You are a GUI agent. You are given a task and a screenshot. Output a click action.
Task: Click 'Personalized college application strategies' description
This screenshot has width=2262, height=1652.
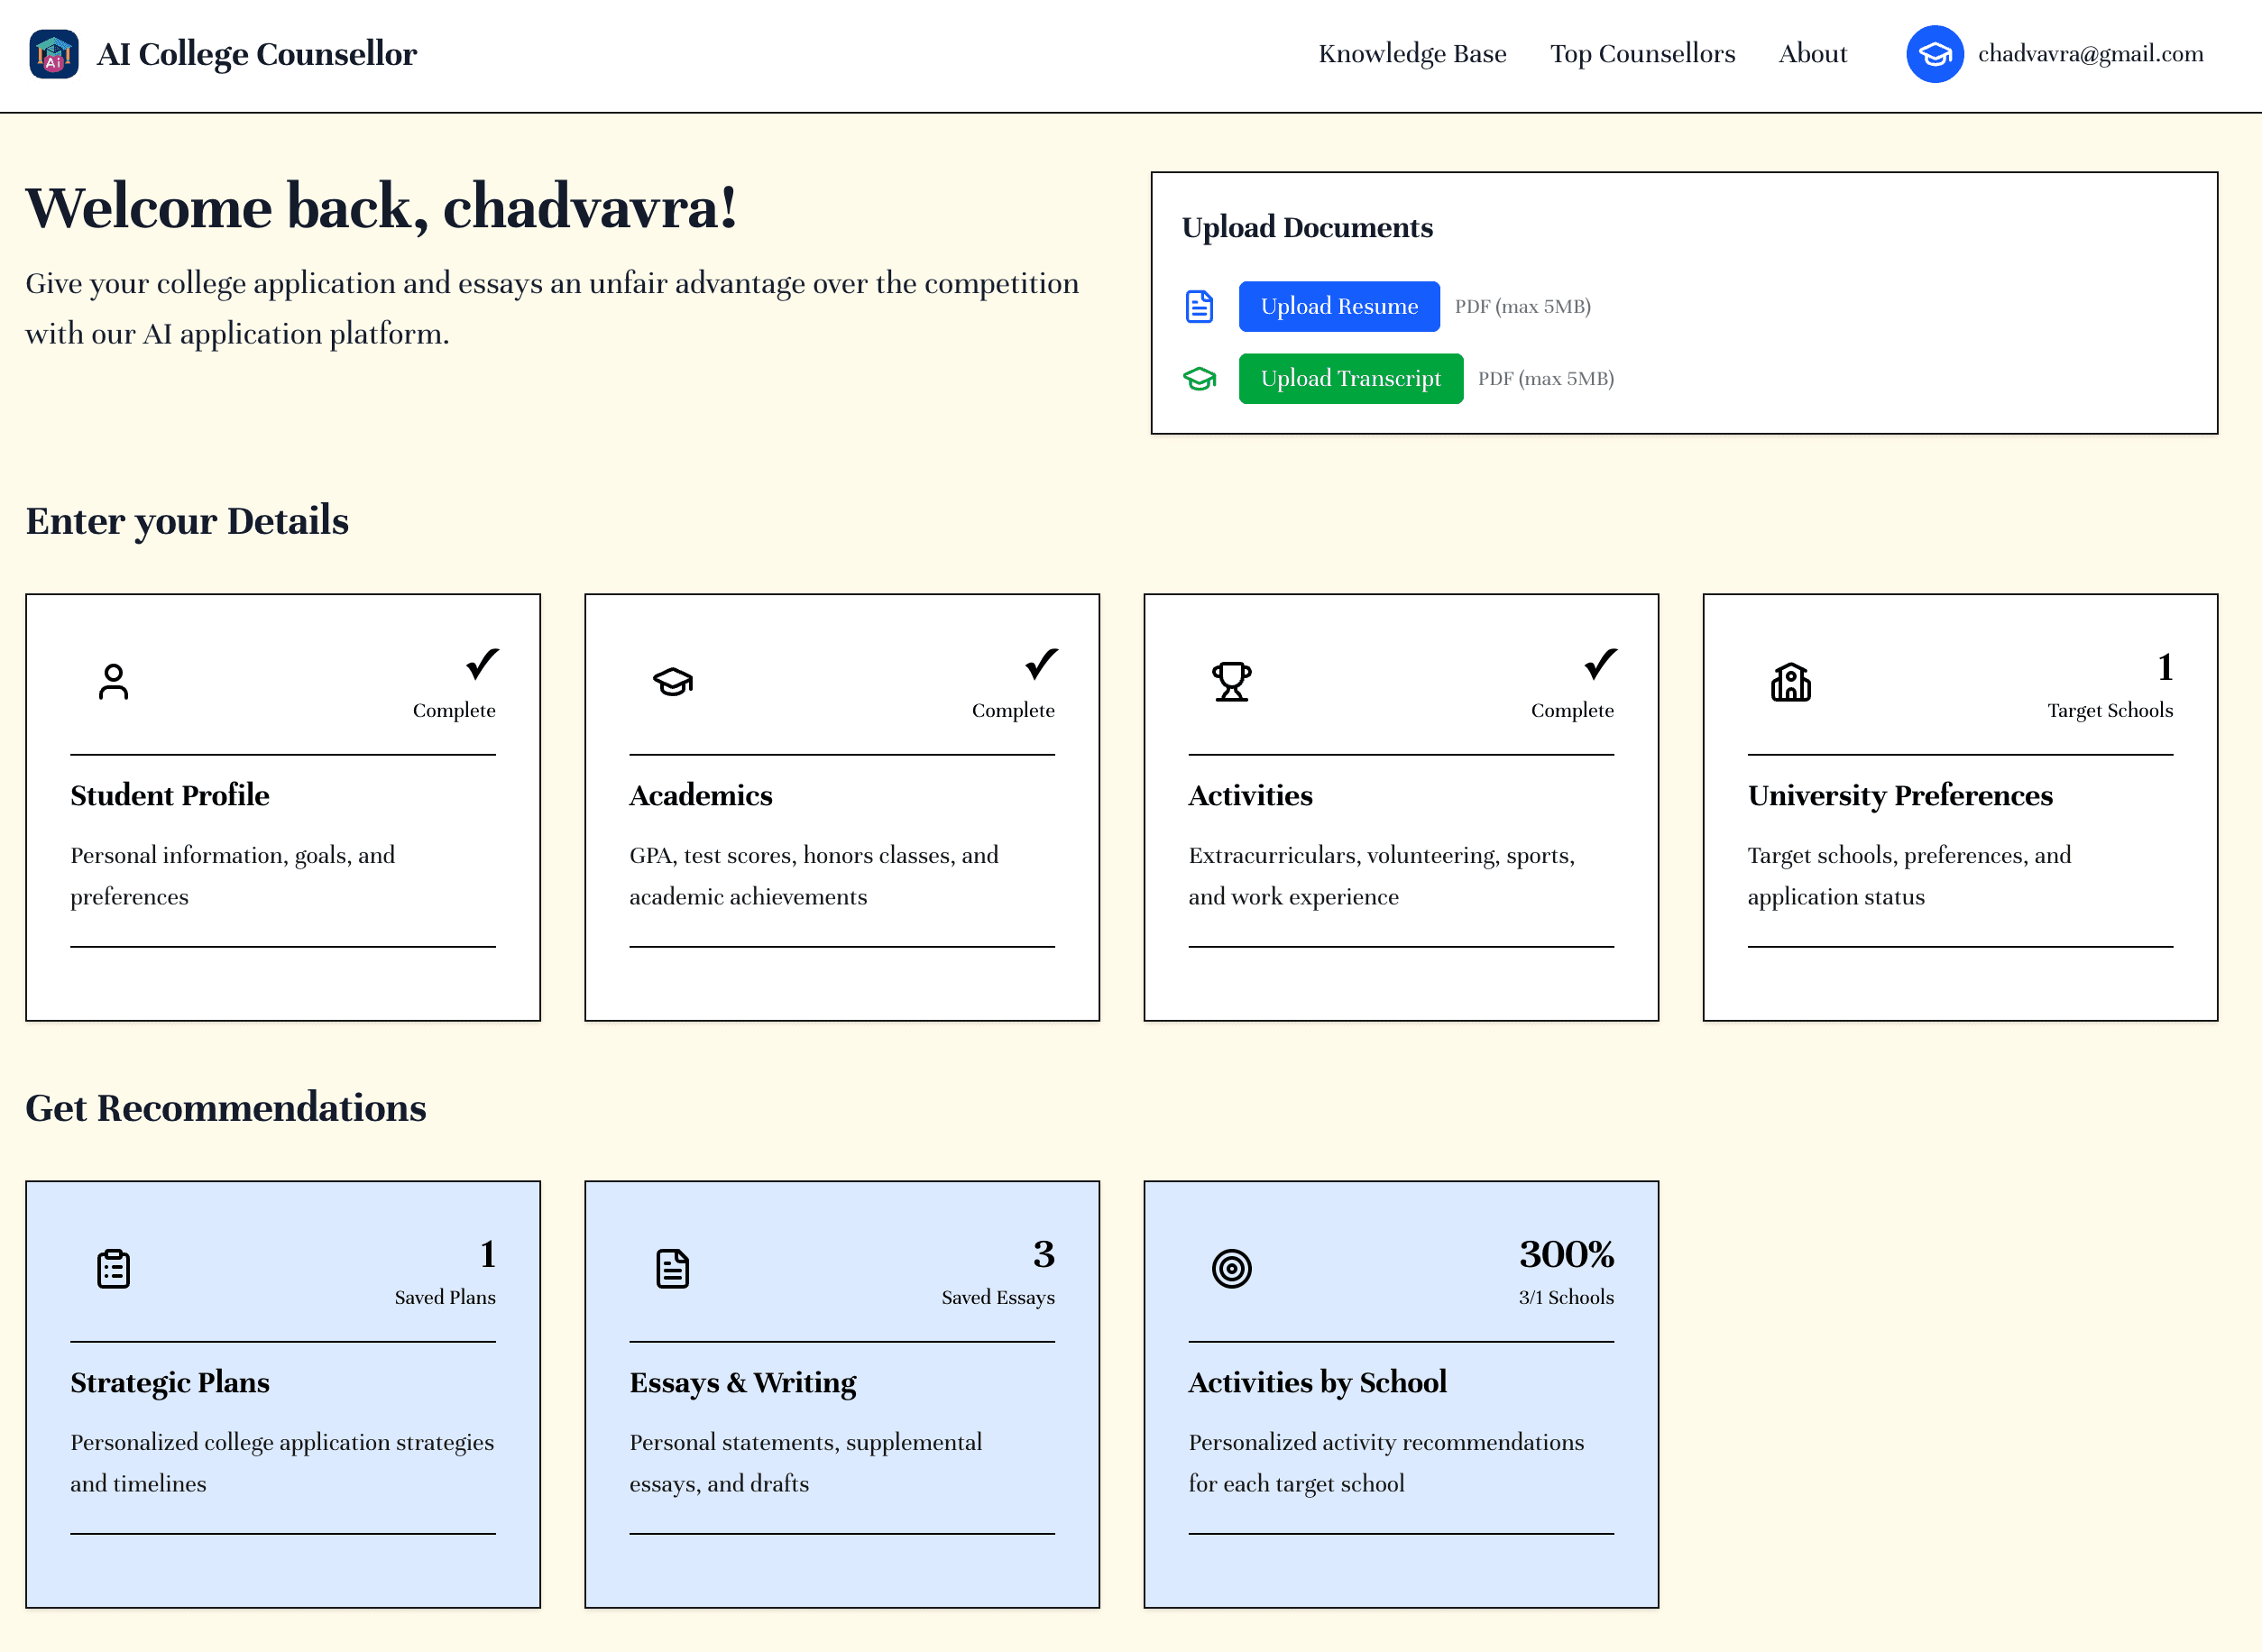point(282,1463)
